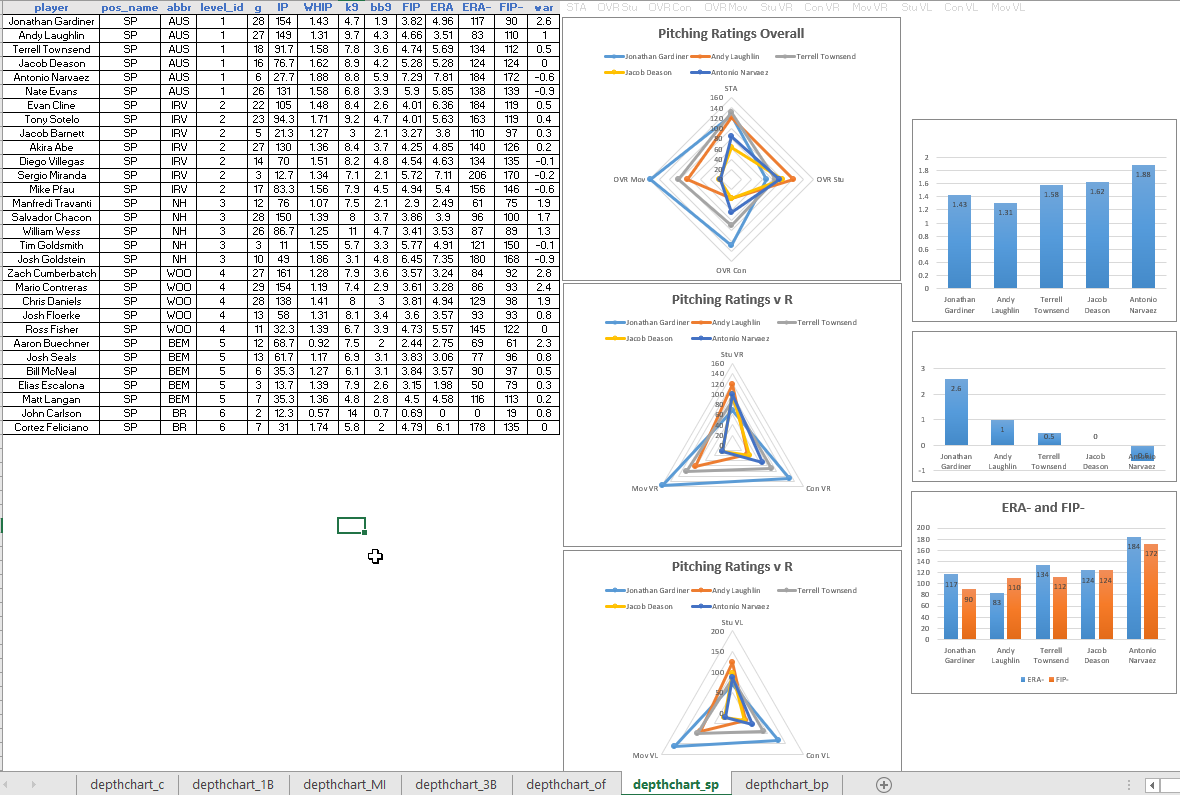Open the depthchart_1B sheet tab
Image resolution: width=1180 pixels, height=795 pixels.
click(232, 785)
